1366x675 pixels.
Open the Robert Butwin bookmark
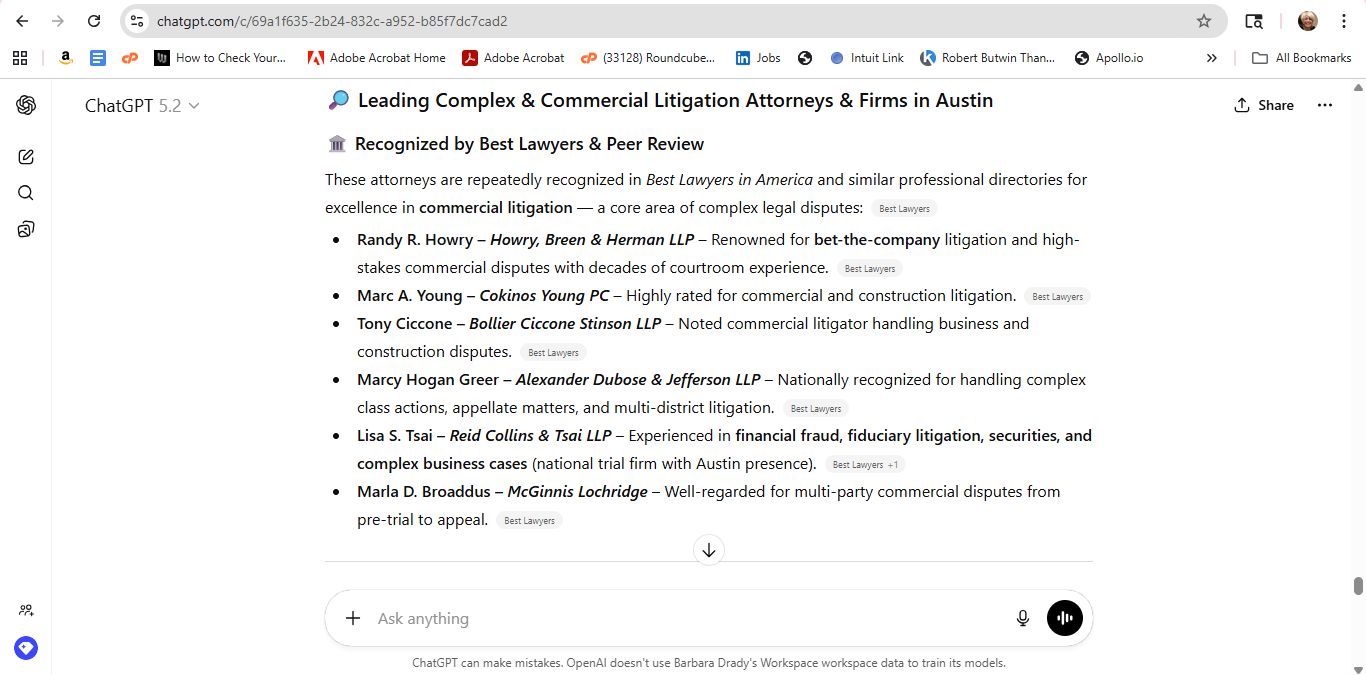(988, 58)
